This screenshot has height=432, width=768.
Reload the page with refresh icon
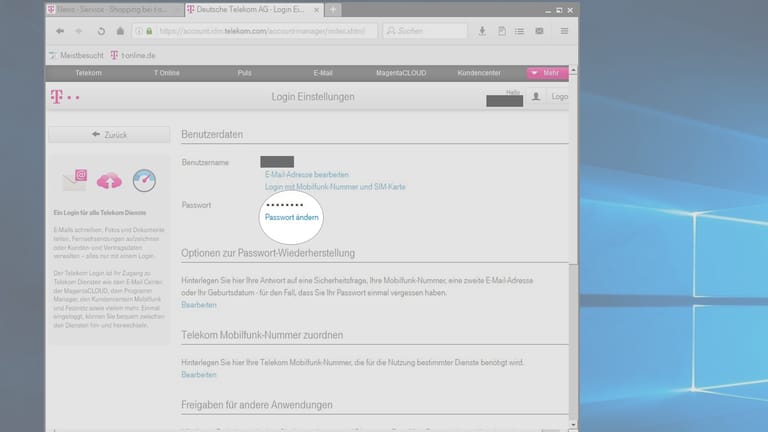(x=101, y=31)
